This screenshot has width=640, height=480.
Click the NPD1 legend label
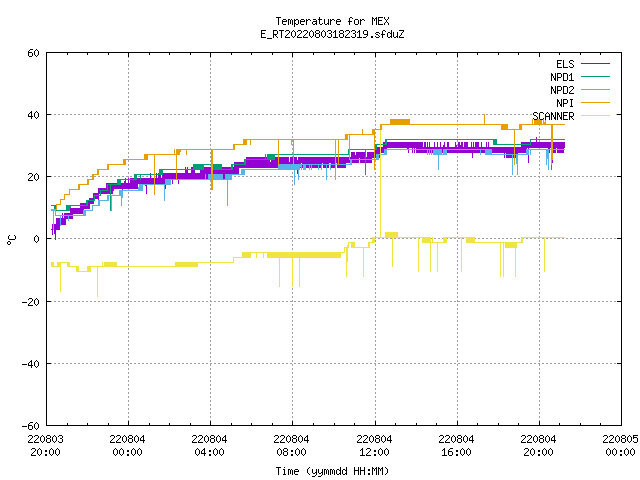(x=562, y=77)
